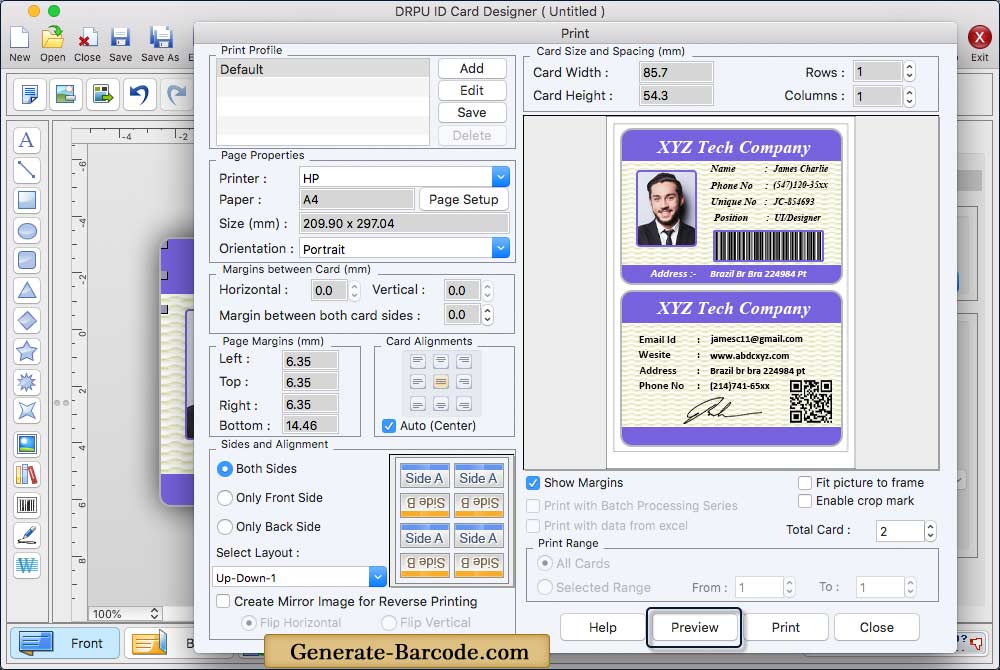Click the Insert Image tool icon
The width and height of the screenshot is (1000, 670).
point(27,444)
